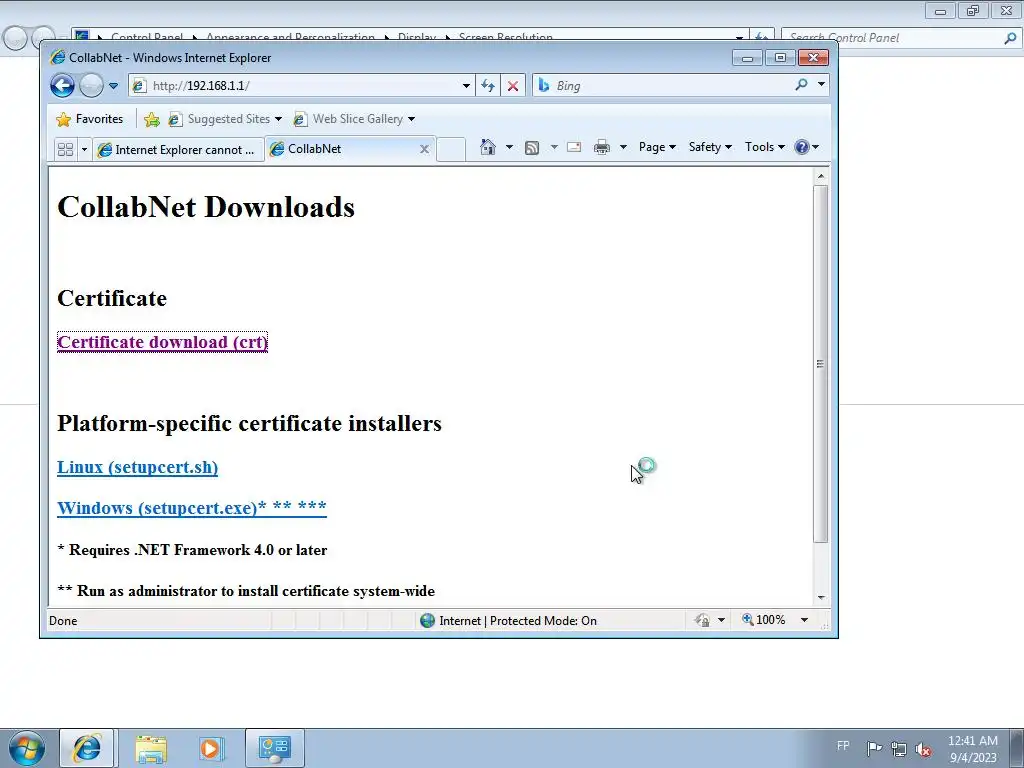Screen dimensions: 1024x768
Task: Click Certificate download (crt) link
Action: pos(163,342)
